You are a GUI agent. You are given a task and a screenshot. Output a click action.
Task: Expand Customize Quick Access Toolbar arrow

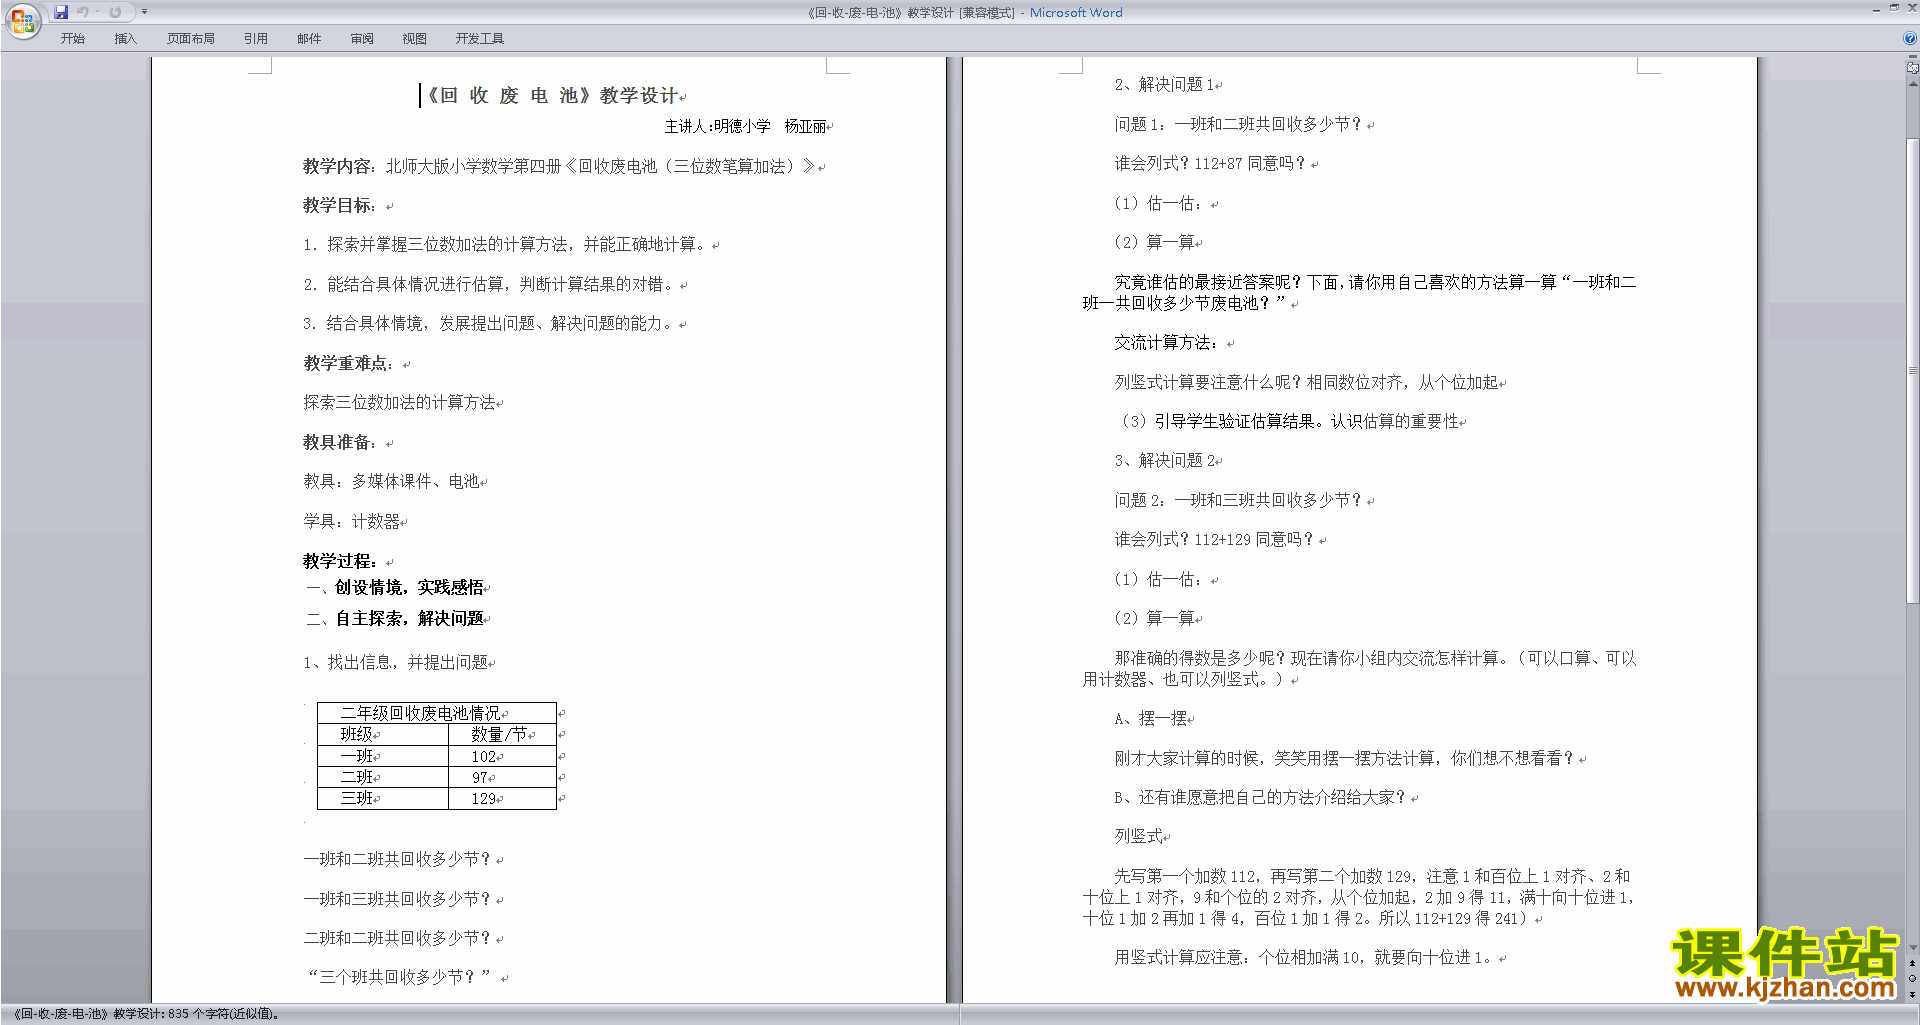coord(144,12)
